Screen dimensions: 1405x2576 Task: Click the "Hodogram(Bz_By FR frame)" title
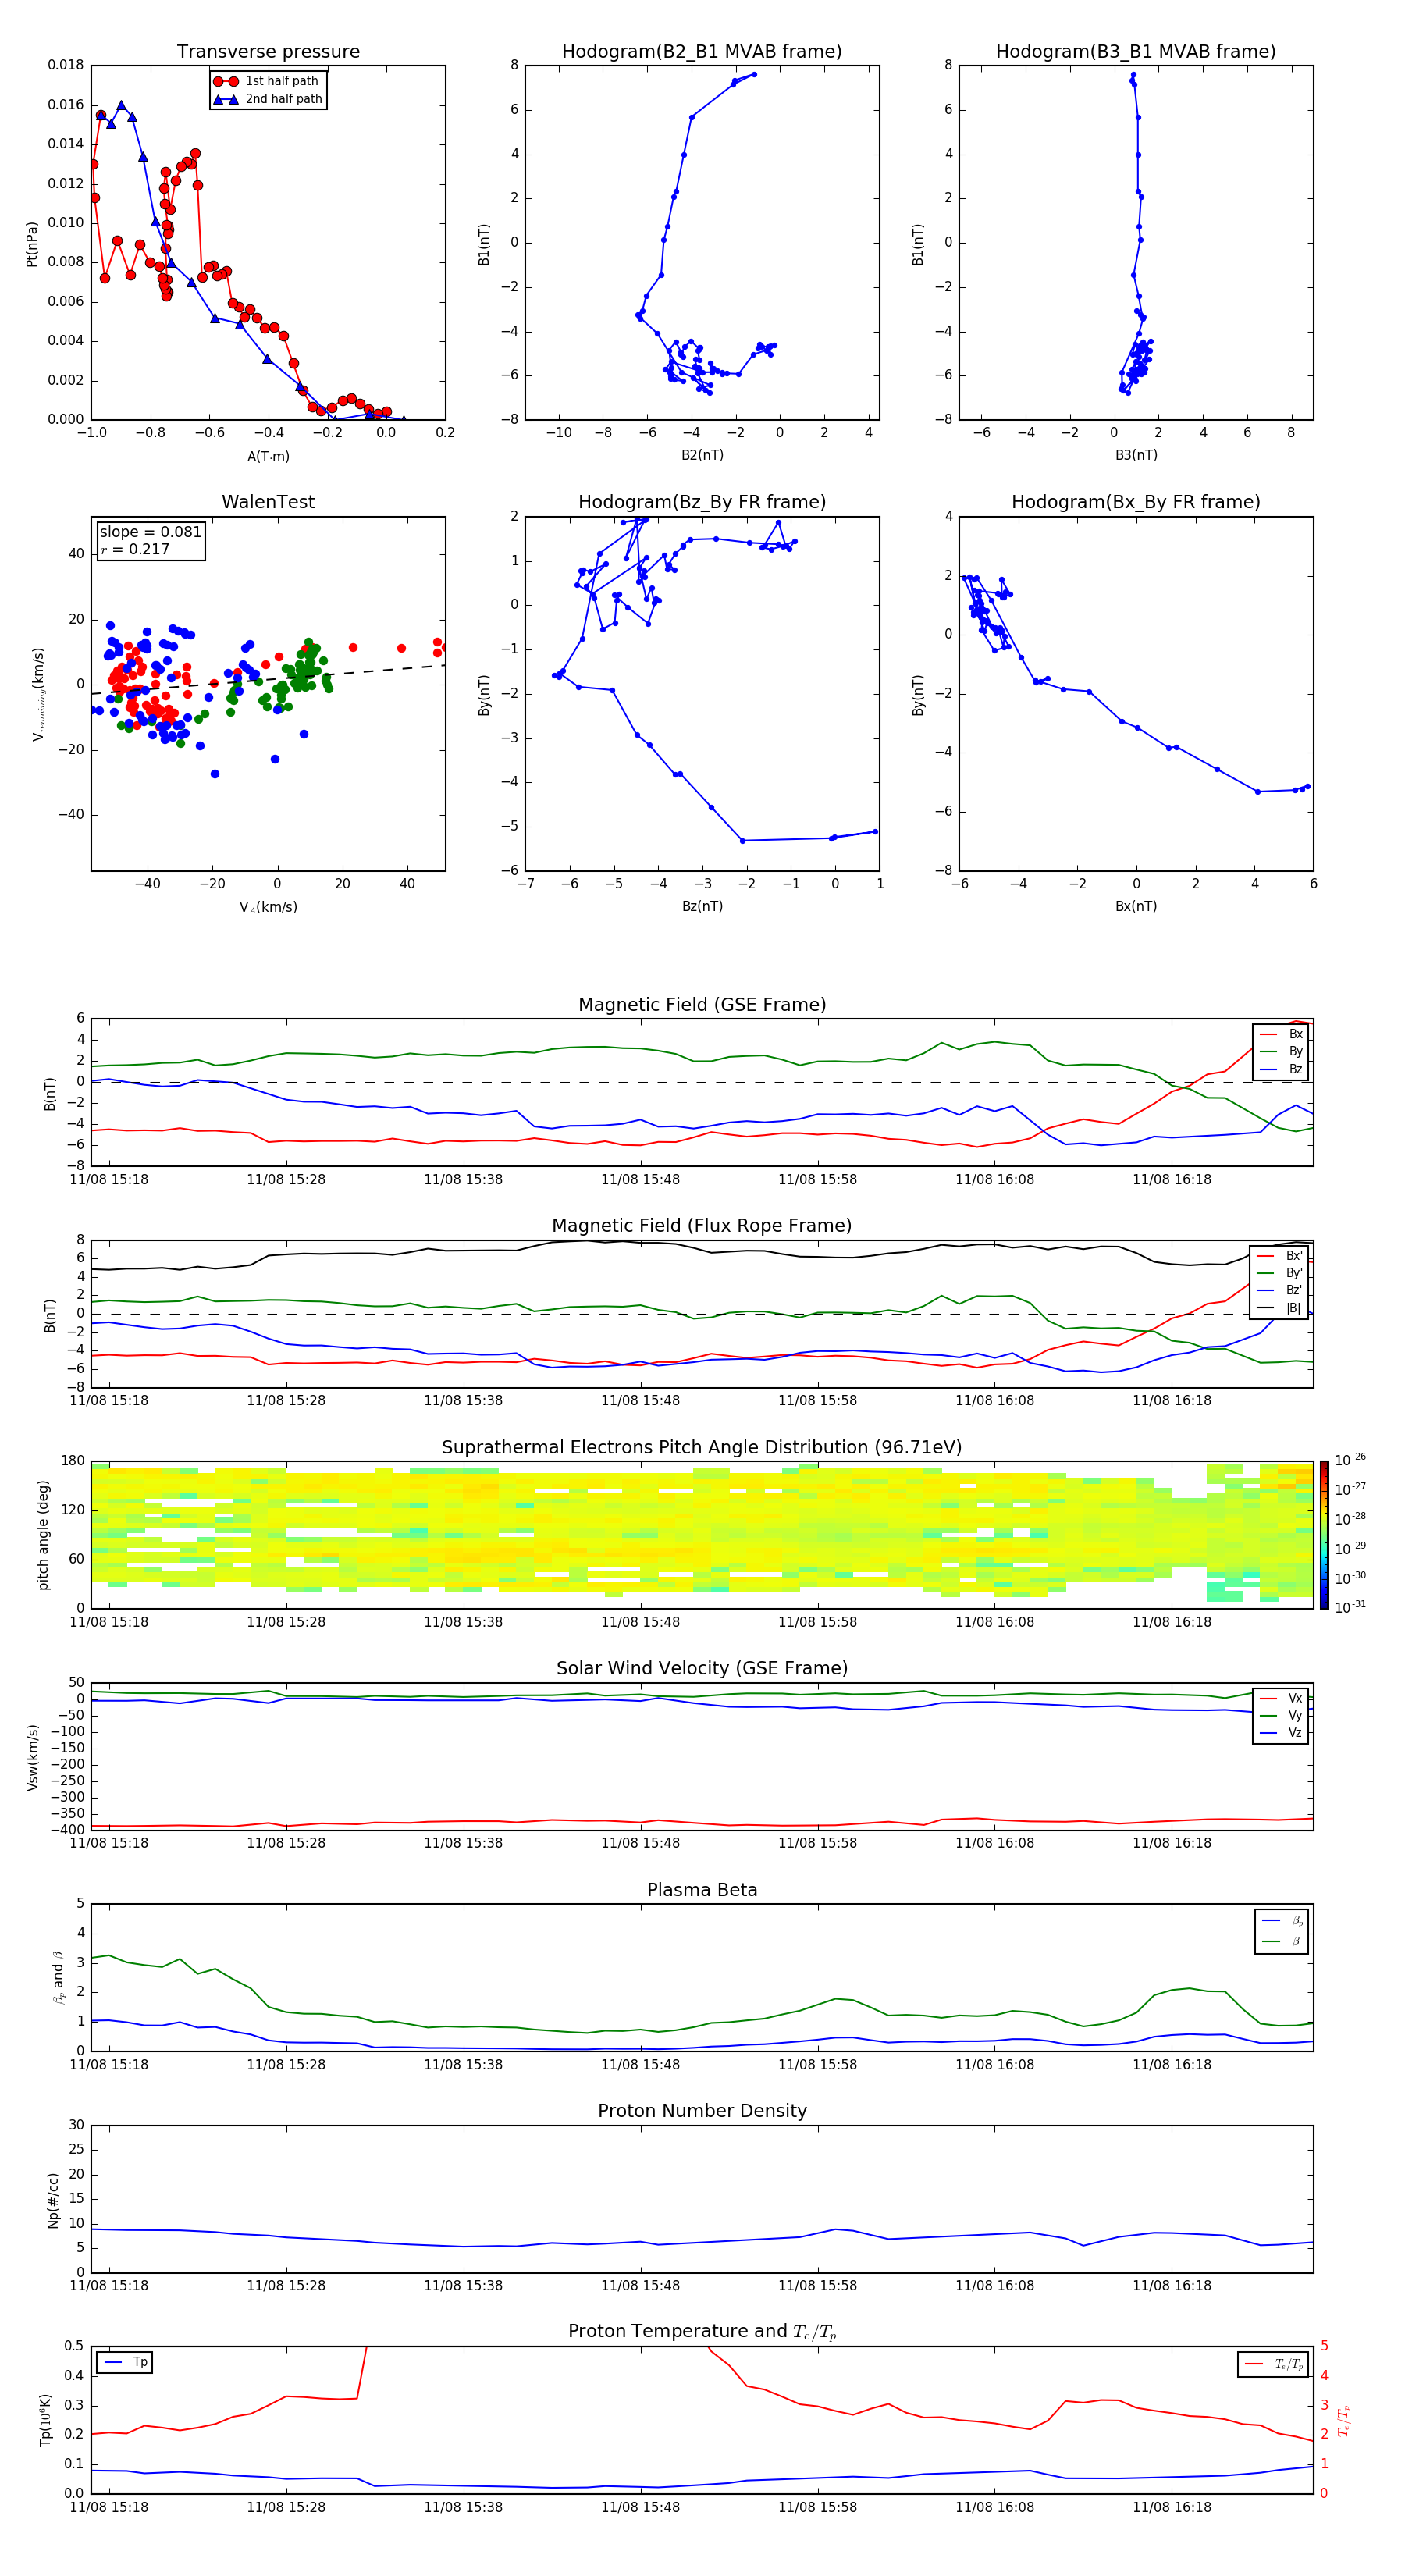click(702, 502)
